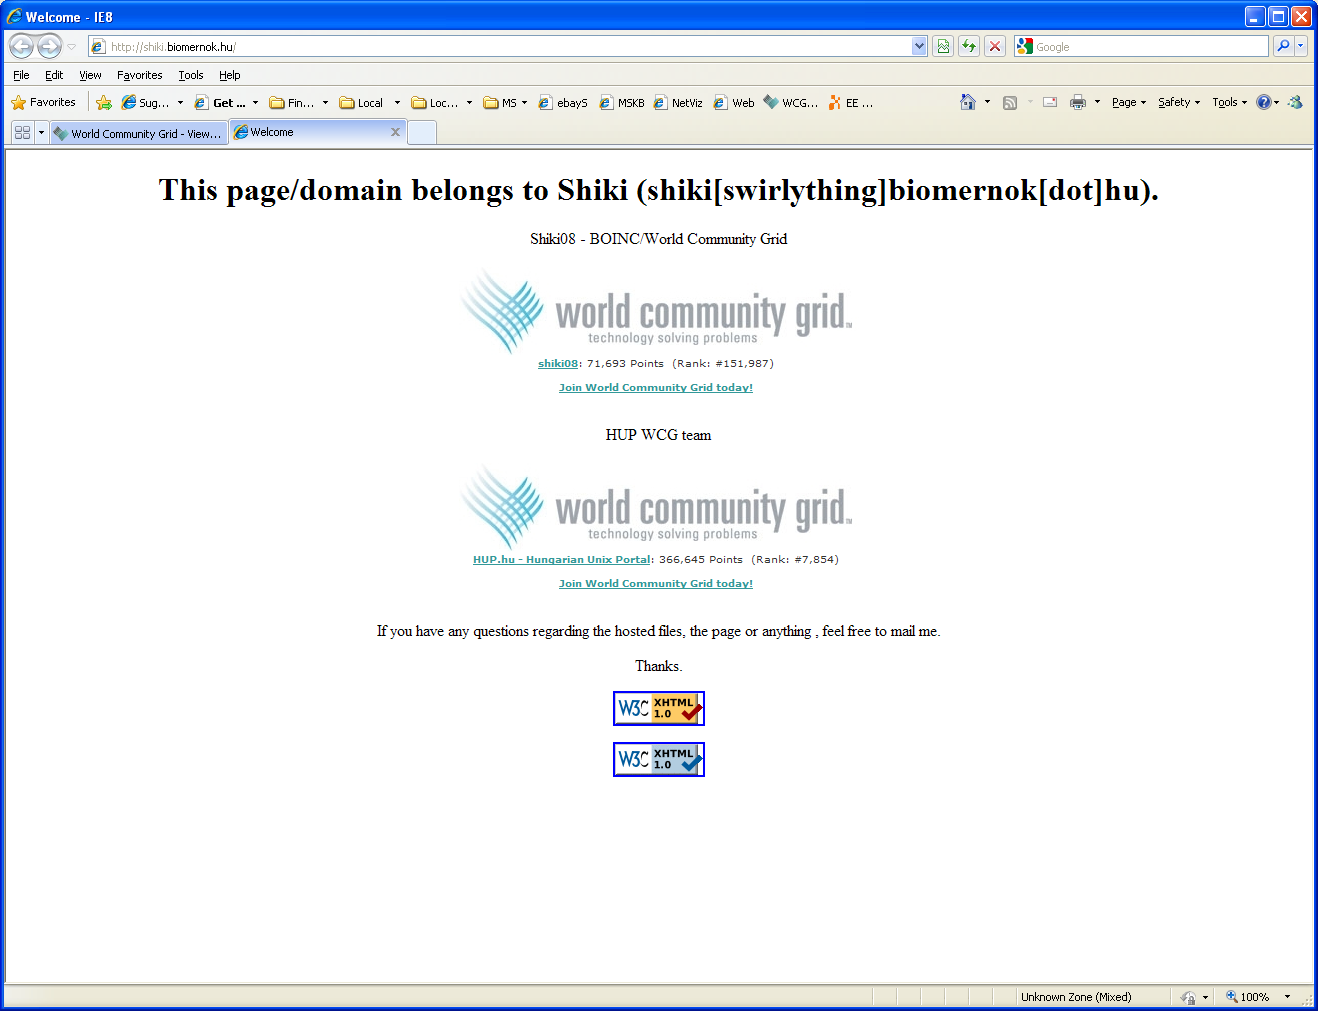
Task: Close the Welcome tab
Action: tap(395, 132)
